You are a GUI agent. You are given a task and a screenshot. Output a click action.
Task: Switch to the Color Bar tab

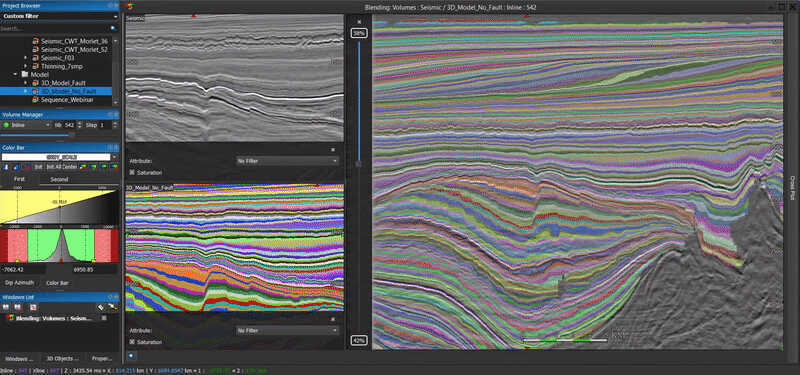[57, 283]
